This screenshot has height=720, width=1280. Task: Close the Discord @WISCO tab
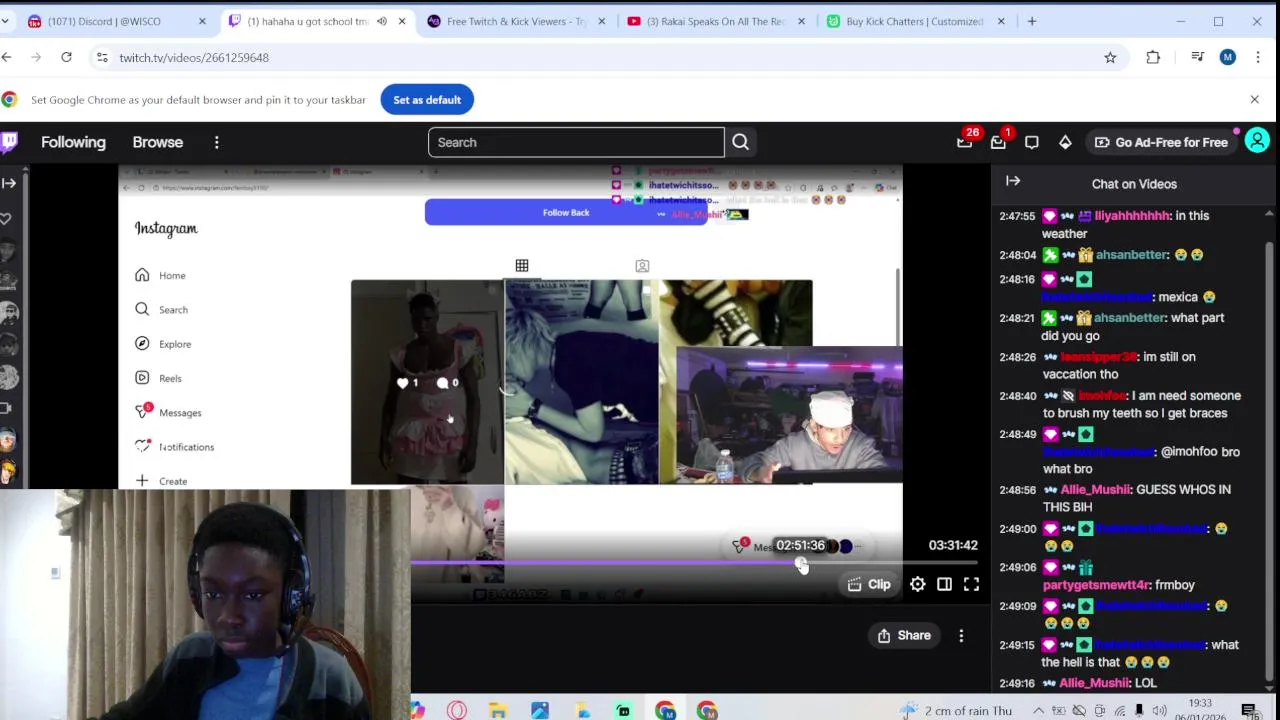(x=202, y=21)
